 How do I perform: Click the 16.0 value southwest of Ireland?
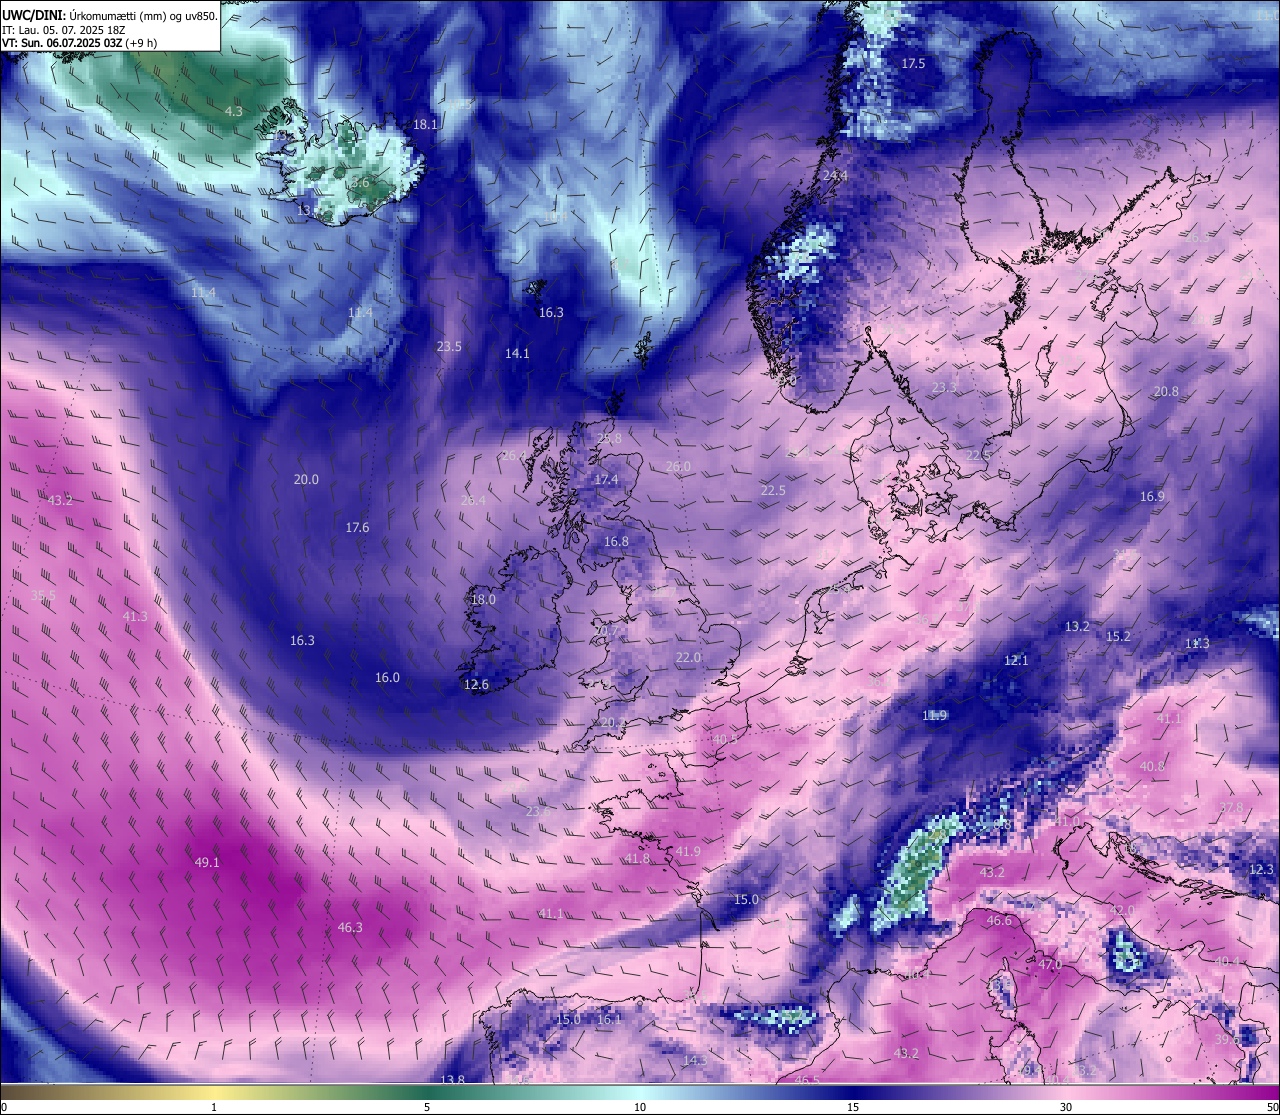(x=387, y=677)
